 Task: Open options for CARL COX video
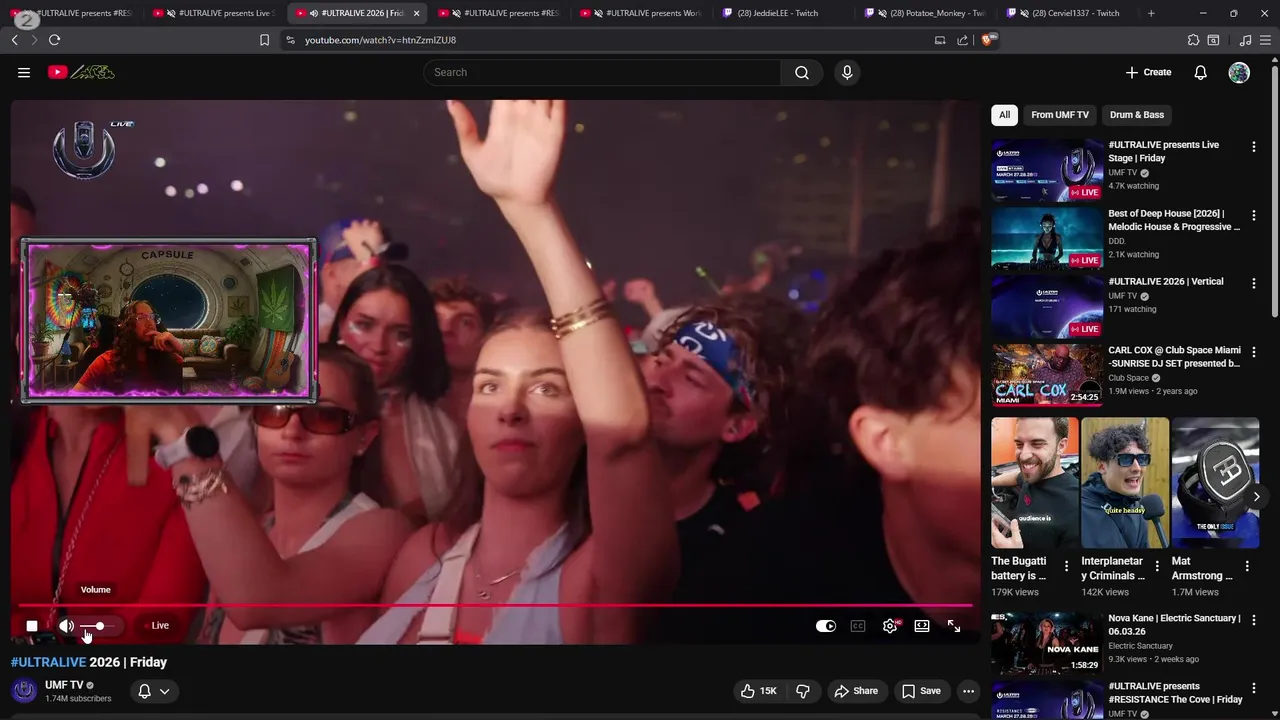1254,352
